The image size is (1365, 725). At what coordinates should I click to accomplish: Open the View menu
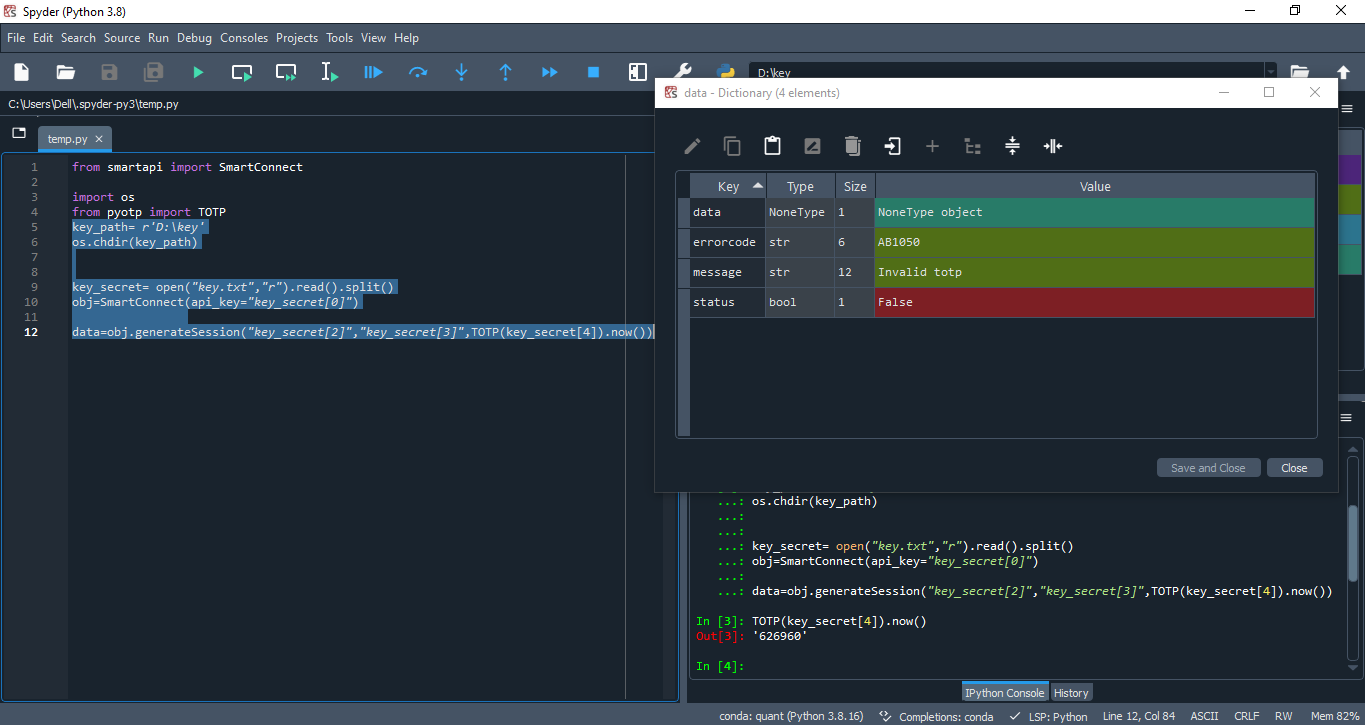coord(374,38)
